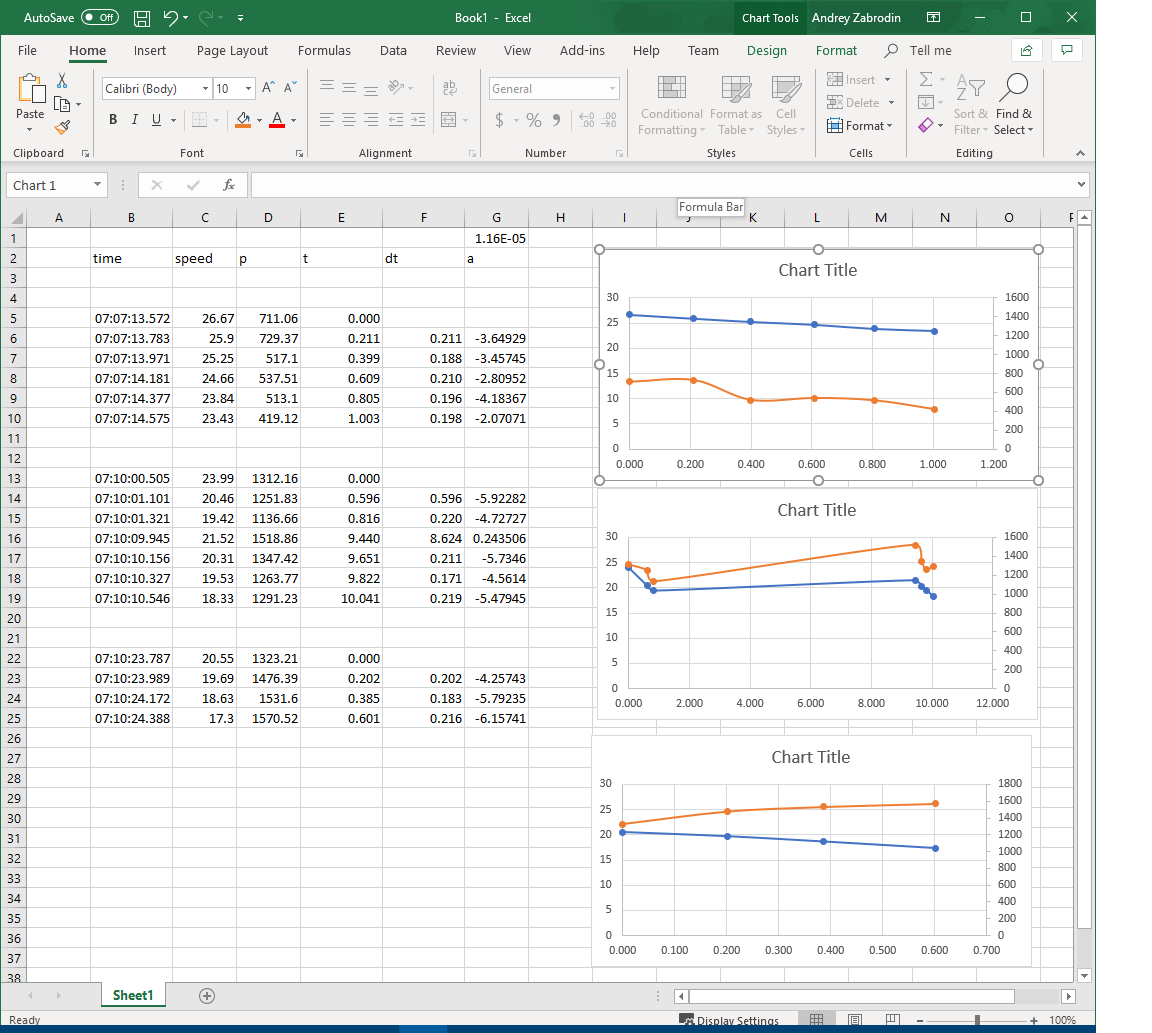This screenshot has height=1033, width=1152.
Task: Click the Cut scissors icon
Action: click(x=62, y=80)
